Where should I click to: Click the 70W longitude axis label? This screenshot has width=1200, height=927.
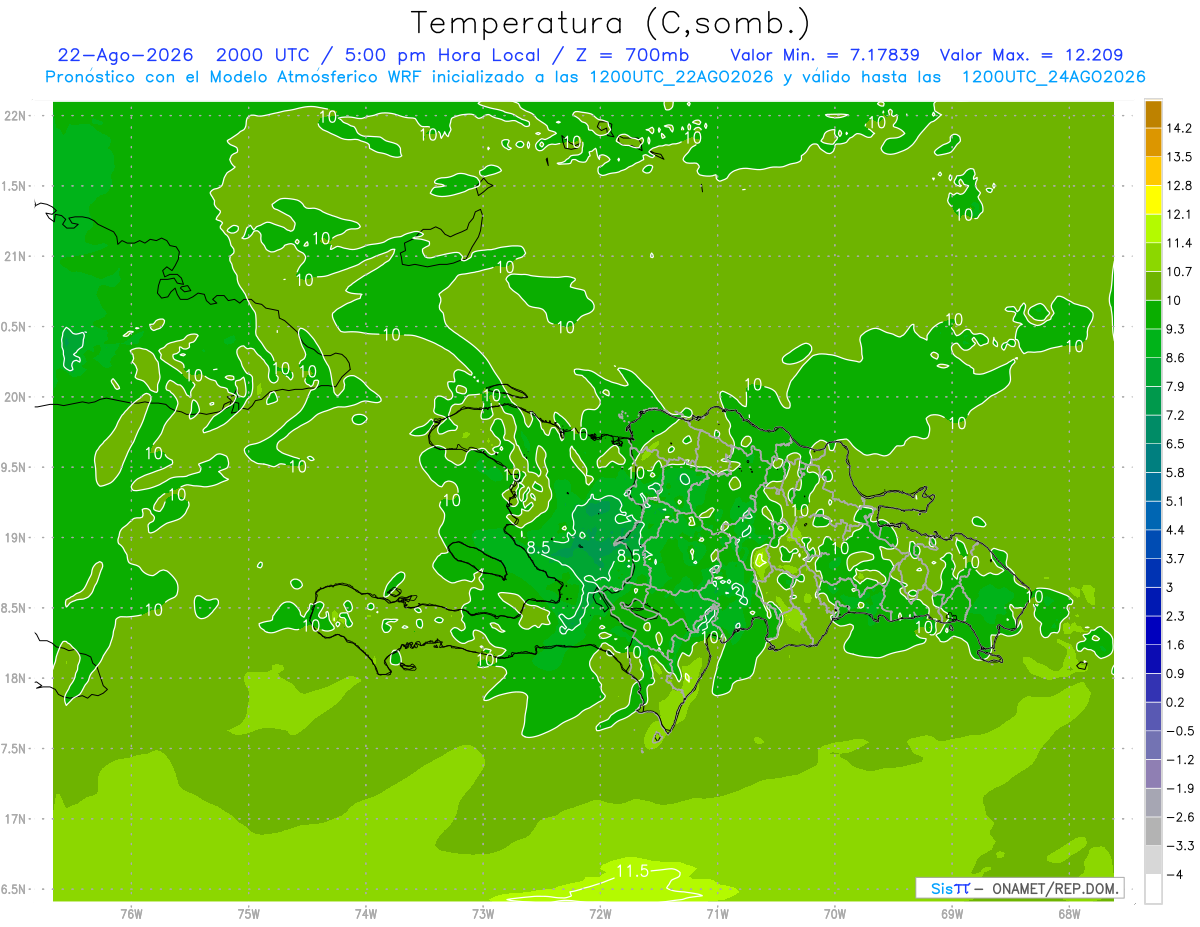tap(835, 914)
